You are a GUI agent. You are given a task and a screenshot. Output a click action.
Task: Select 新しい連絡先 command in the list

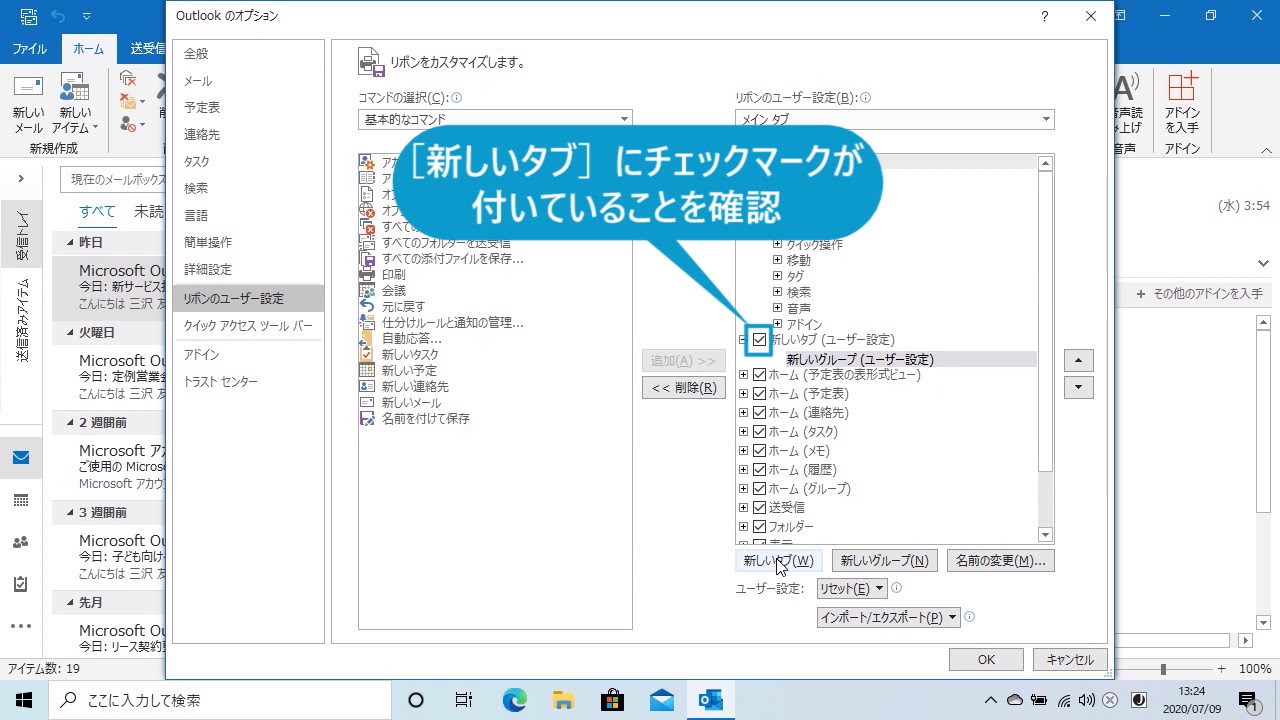click(415, 386)
